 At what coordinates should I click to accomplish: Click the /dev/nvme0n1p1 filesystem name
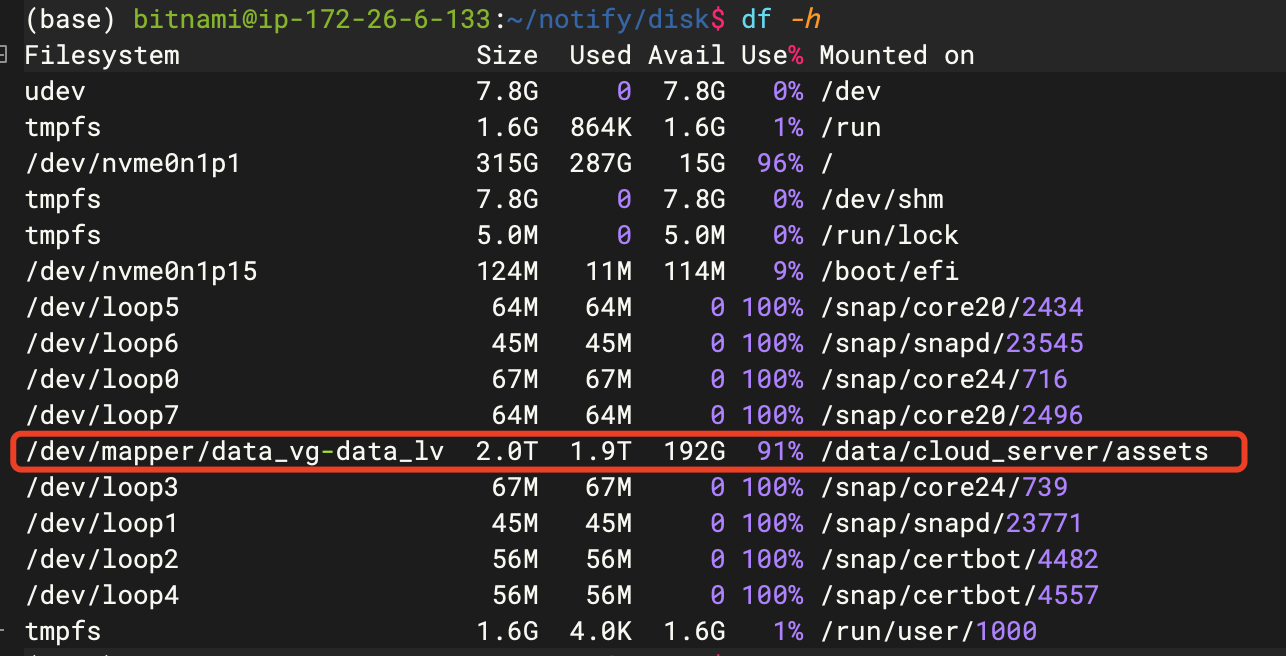point(132,163)
